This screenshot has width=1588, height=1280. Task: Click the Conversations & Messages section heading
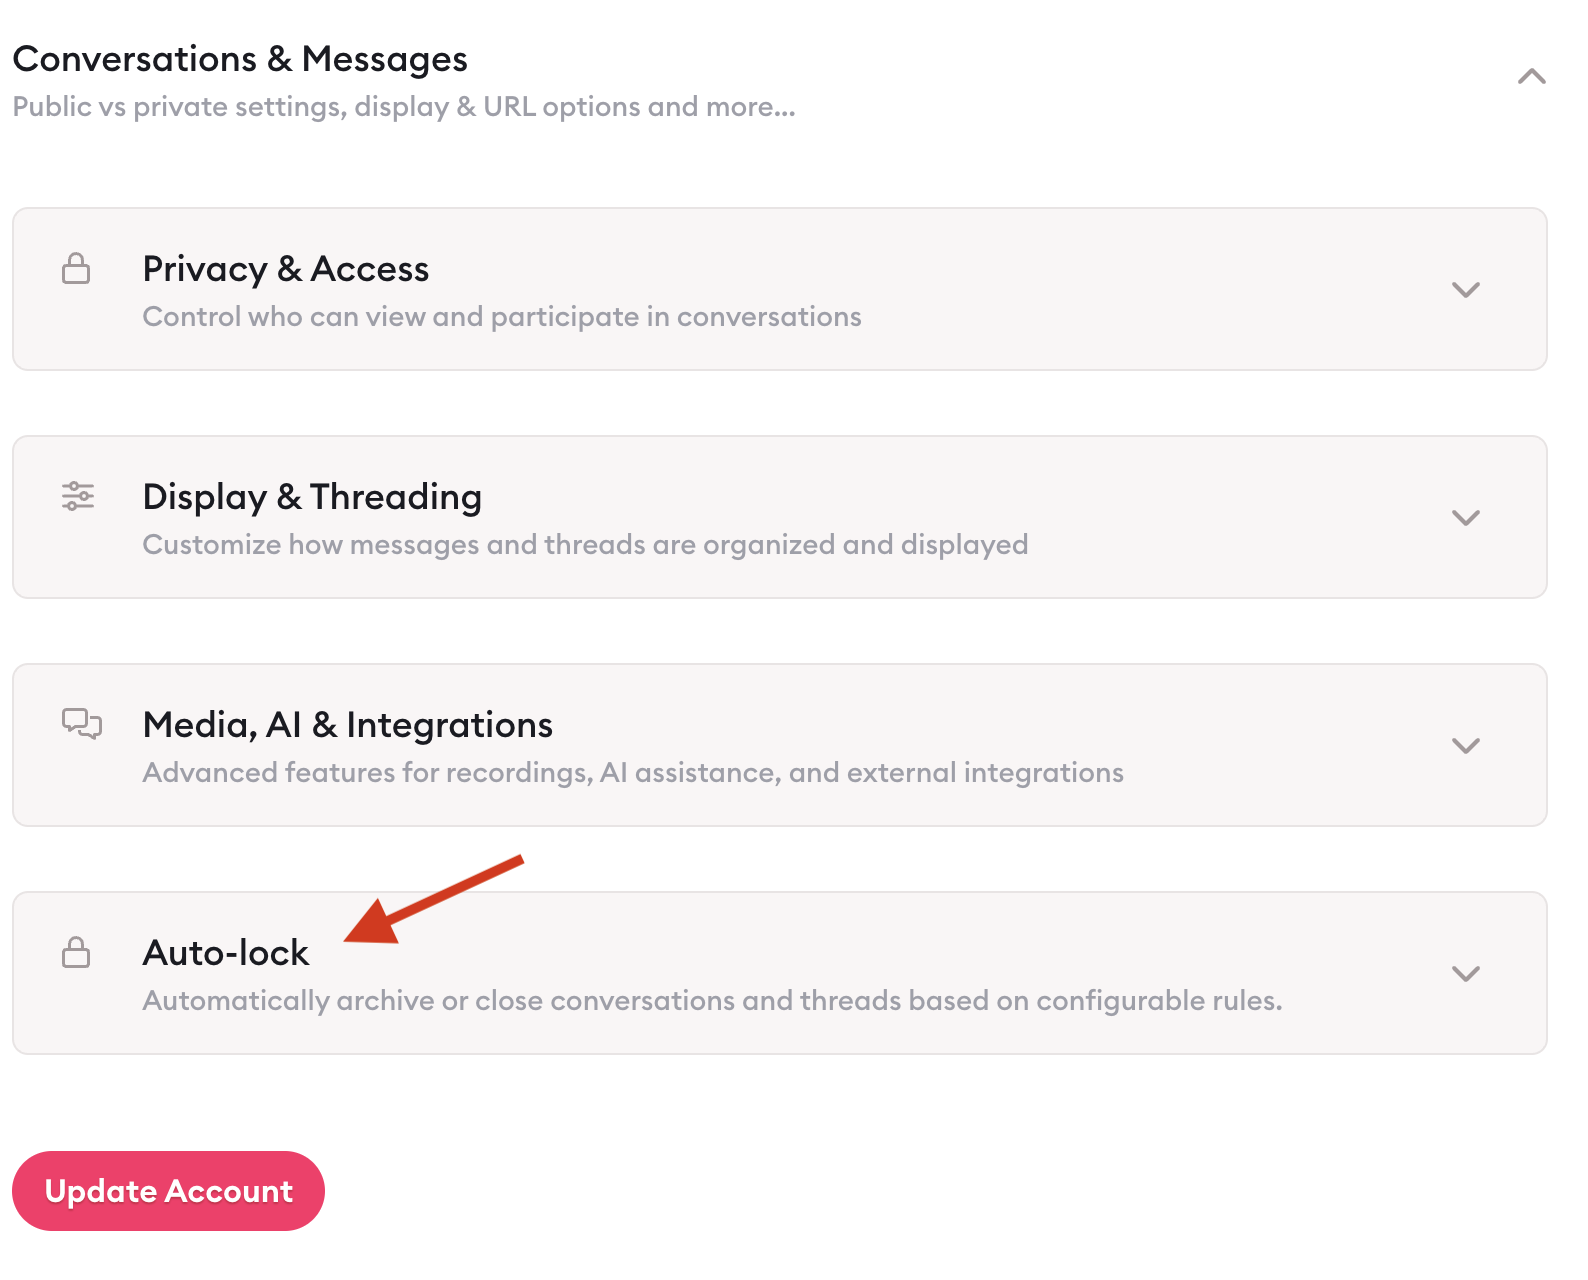[240, 59]
